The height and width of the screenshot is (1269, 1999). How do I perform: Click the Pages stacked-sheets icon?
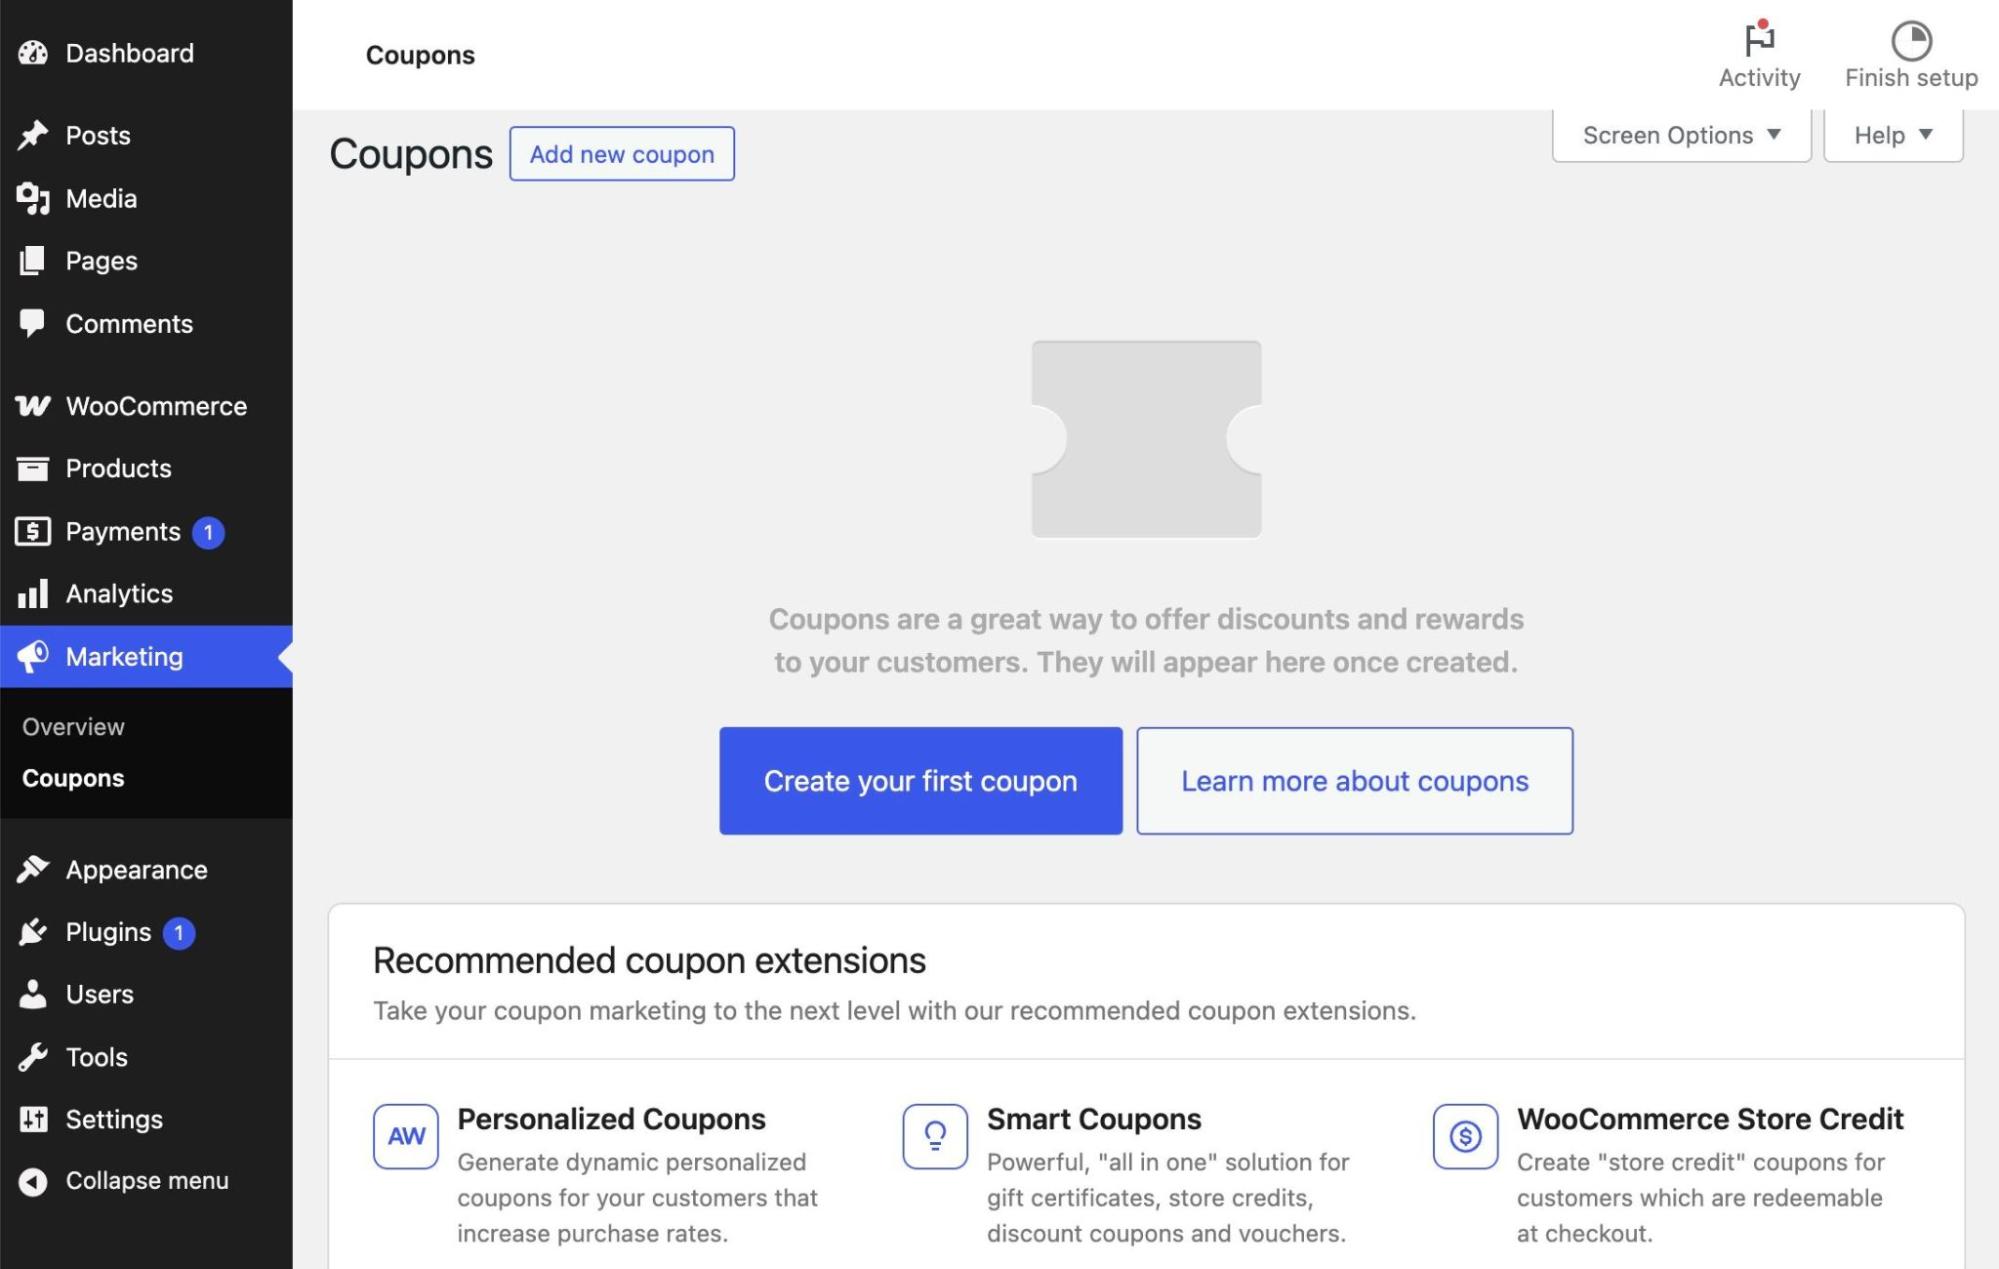(33, 261)
